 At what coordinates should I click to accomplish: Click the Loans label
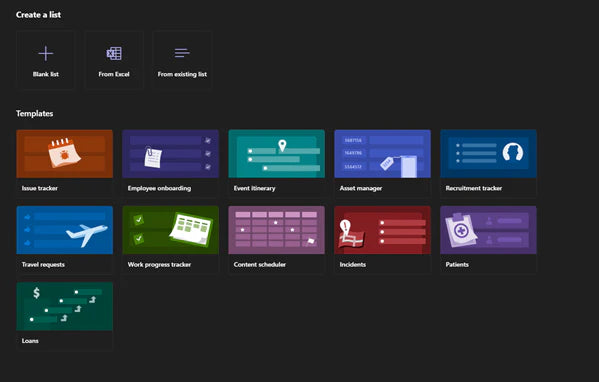(30, 341)
